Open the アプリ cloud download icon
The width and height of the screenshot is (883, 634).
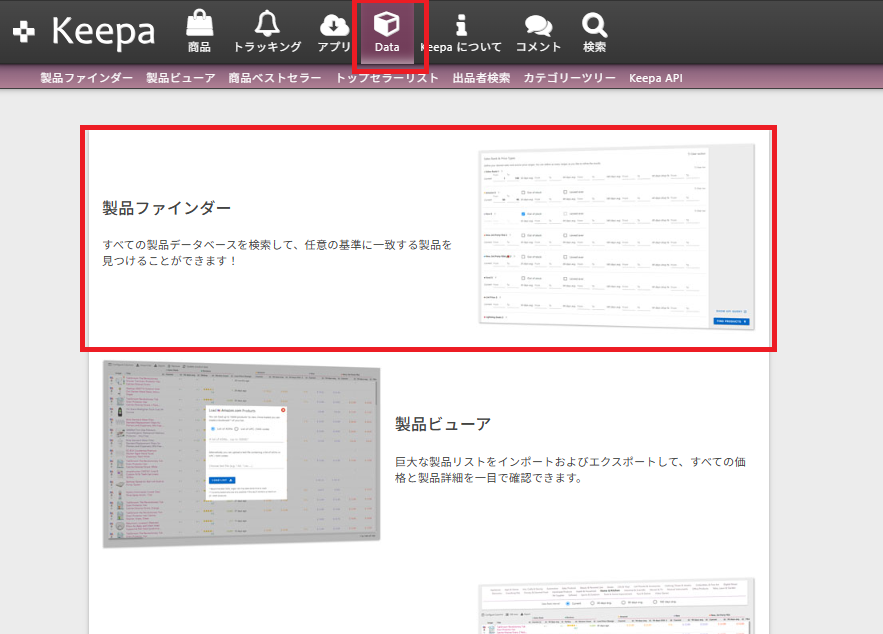click(x=334, y=24)
